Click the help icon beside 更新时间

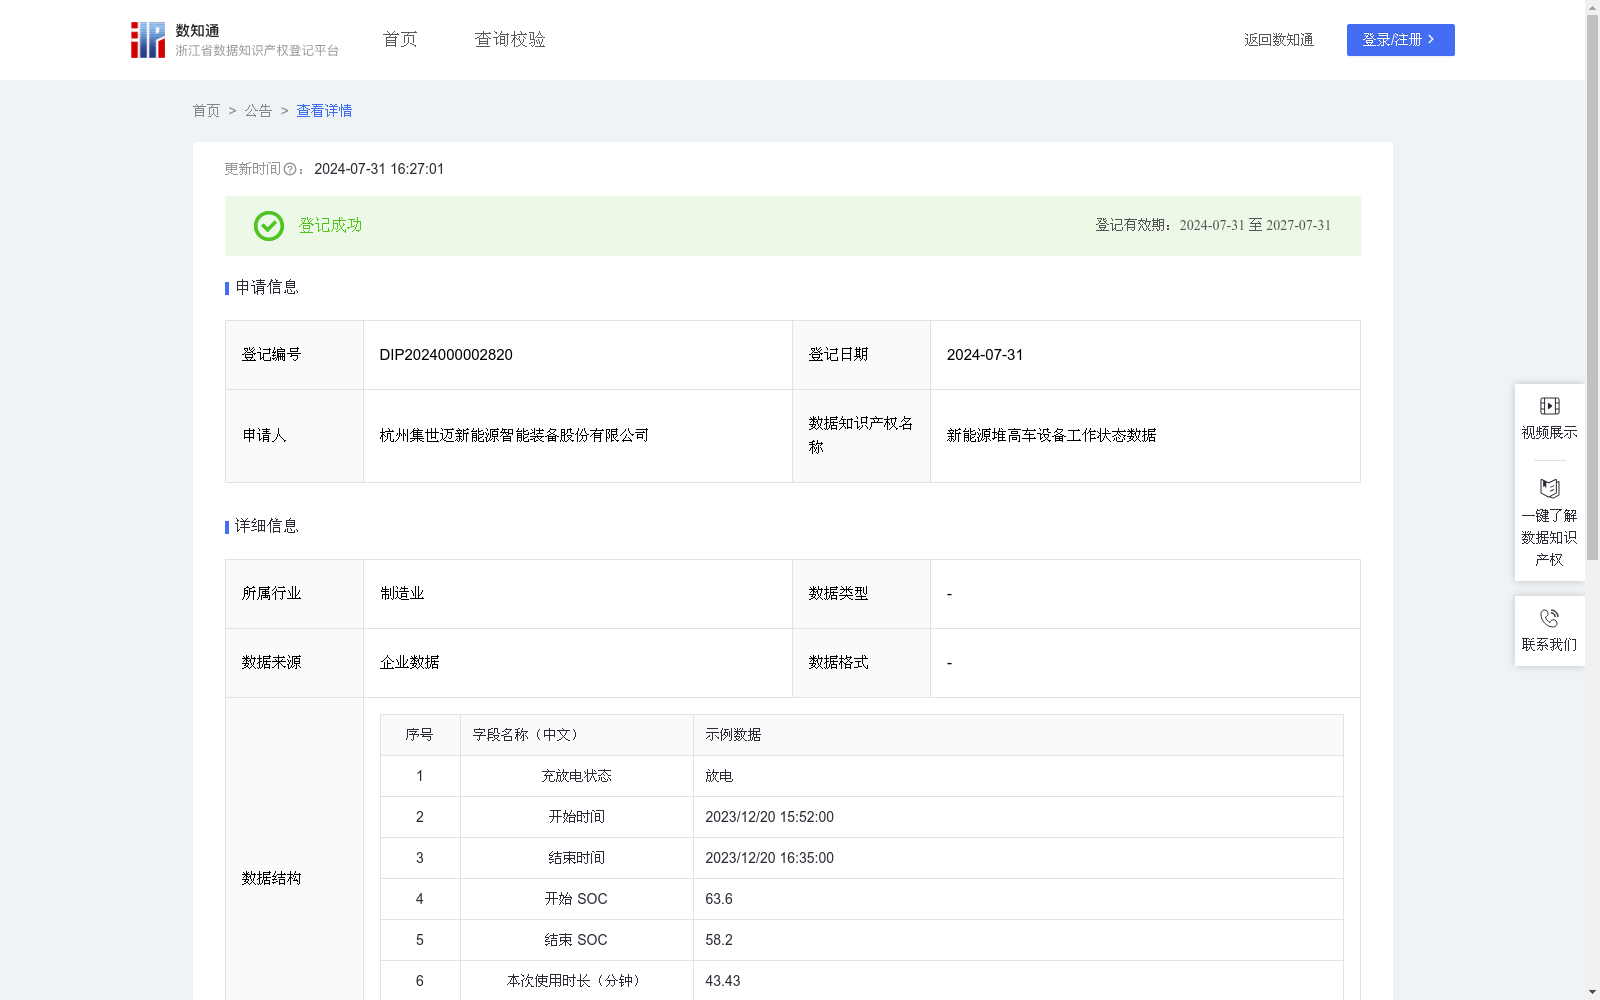(290, 169)
